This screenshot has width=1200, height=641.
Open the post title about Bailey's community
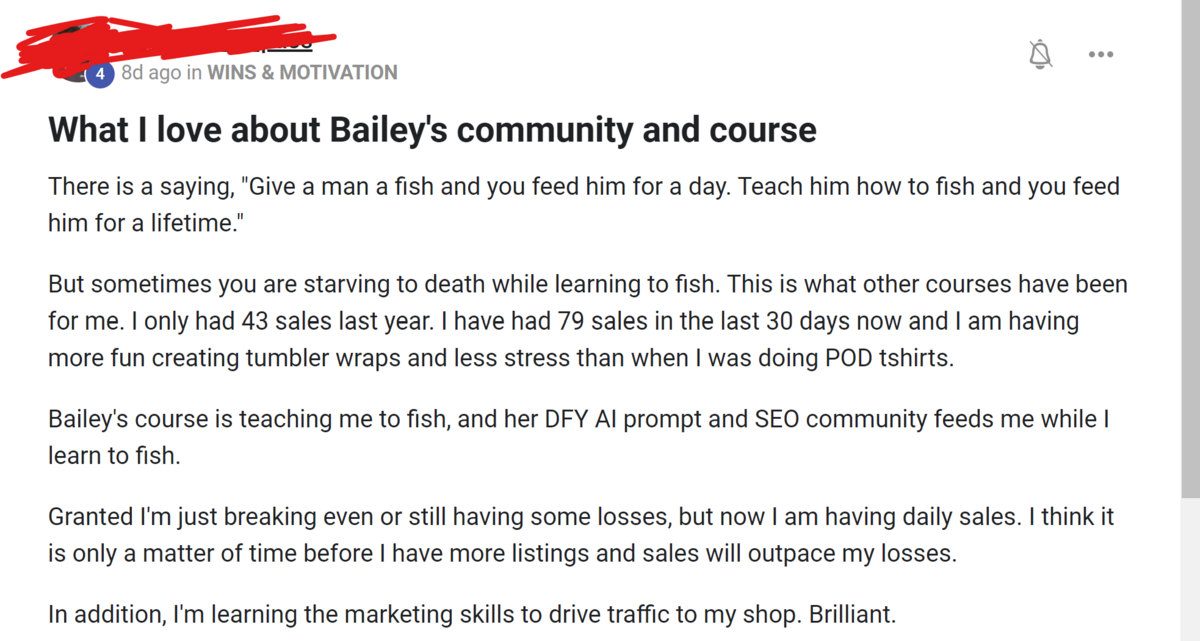click(432, 130)
